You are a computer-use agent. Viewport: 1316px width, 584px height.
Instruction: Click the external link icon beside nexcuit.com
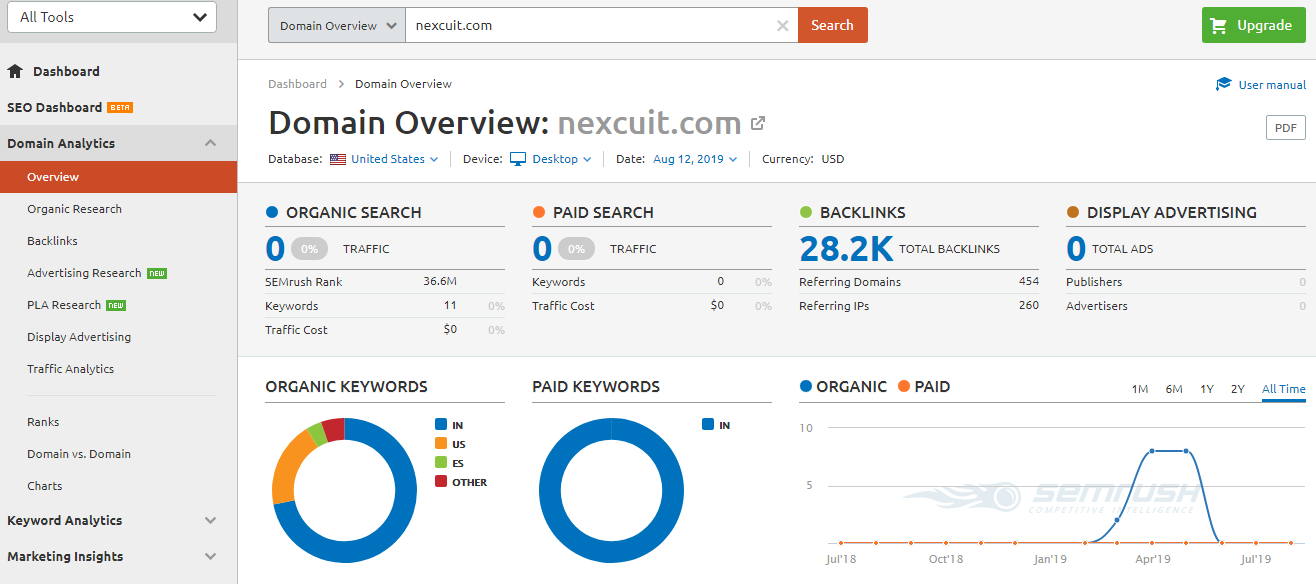[x=758, y=123]
